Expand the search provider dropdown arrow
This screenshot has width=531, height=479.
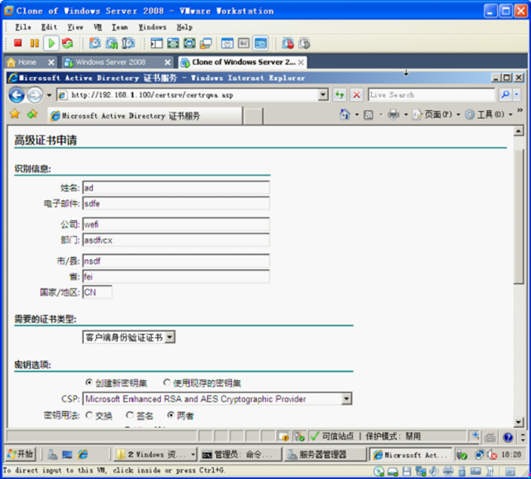[516, 95]
